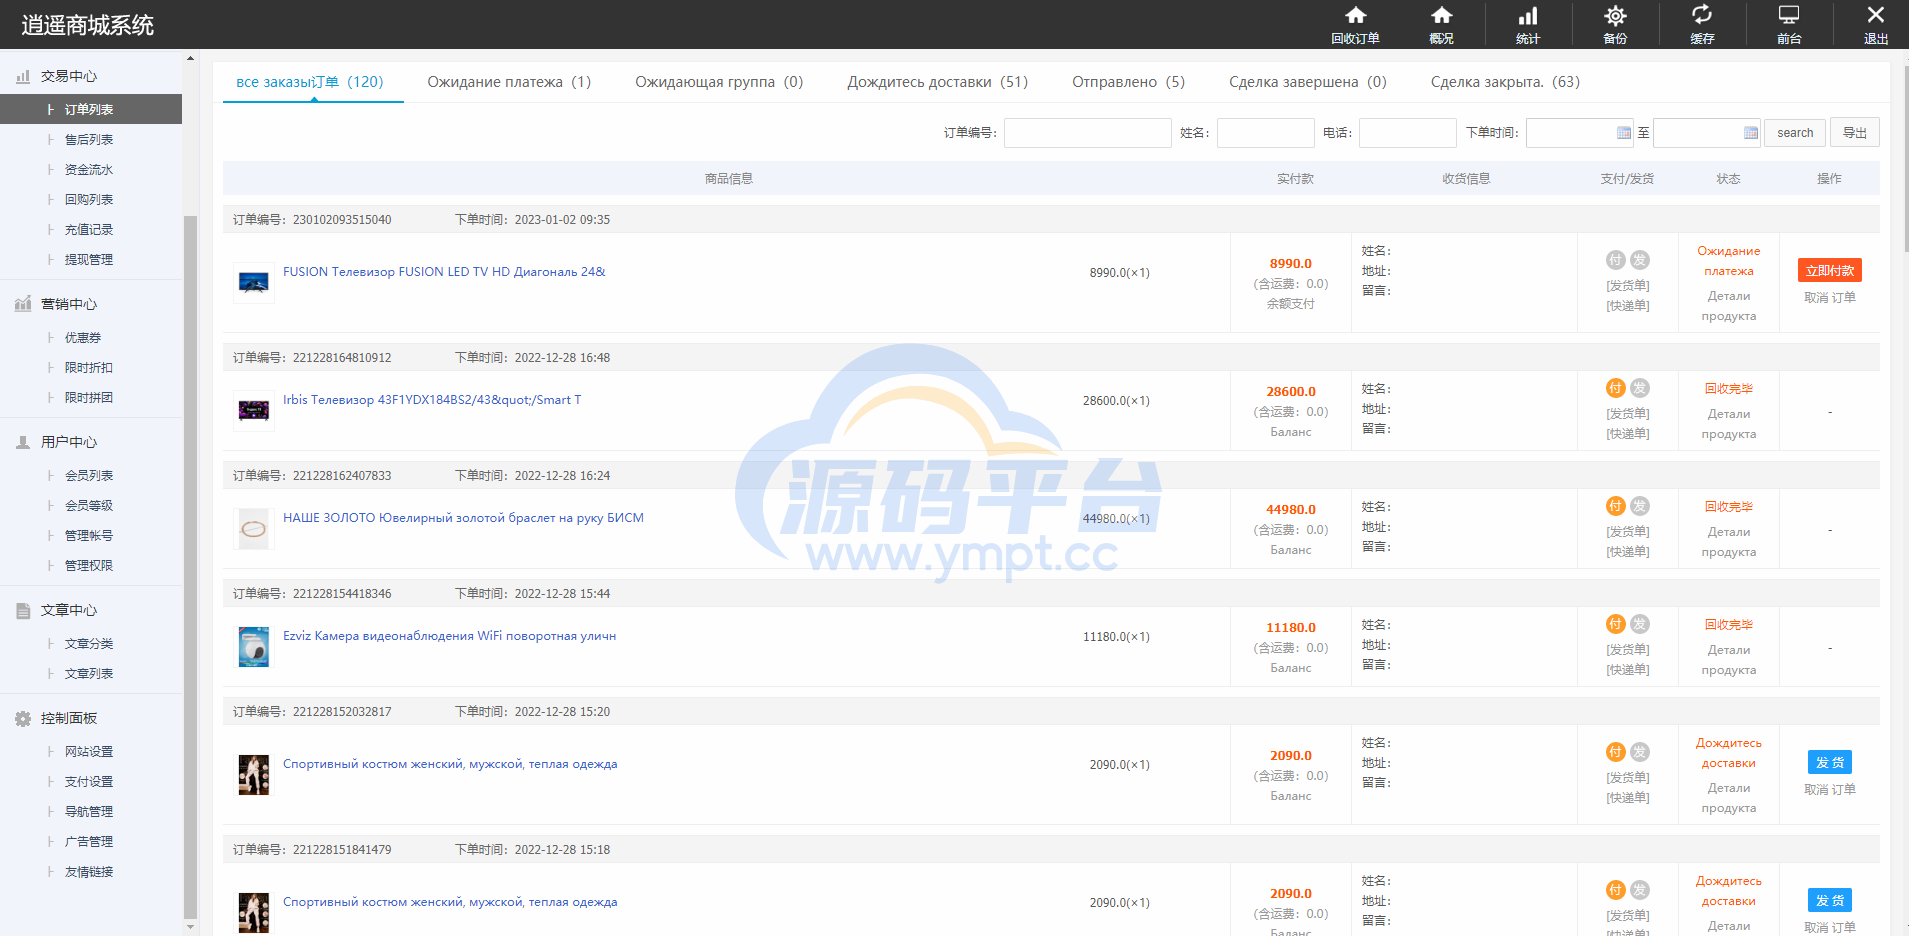Click 发货 button for order 221228151841479
Viewport: 1909px width, 936px height.
point(1830,900)
